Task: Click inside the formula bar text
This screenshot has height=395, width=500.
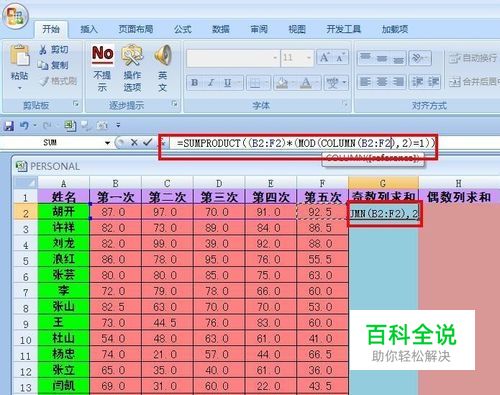Action: click(x=305, y=143)
